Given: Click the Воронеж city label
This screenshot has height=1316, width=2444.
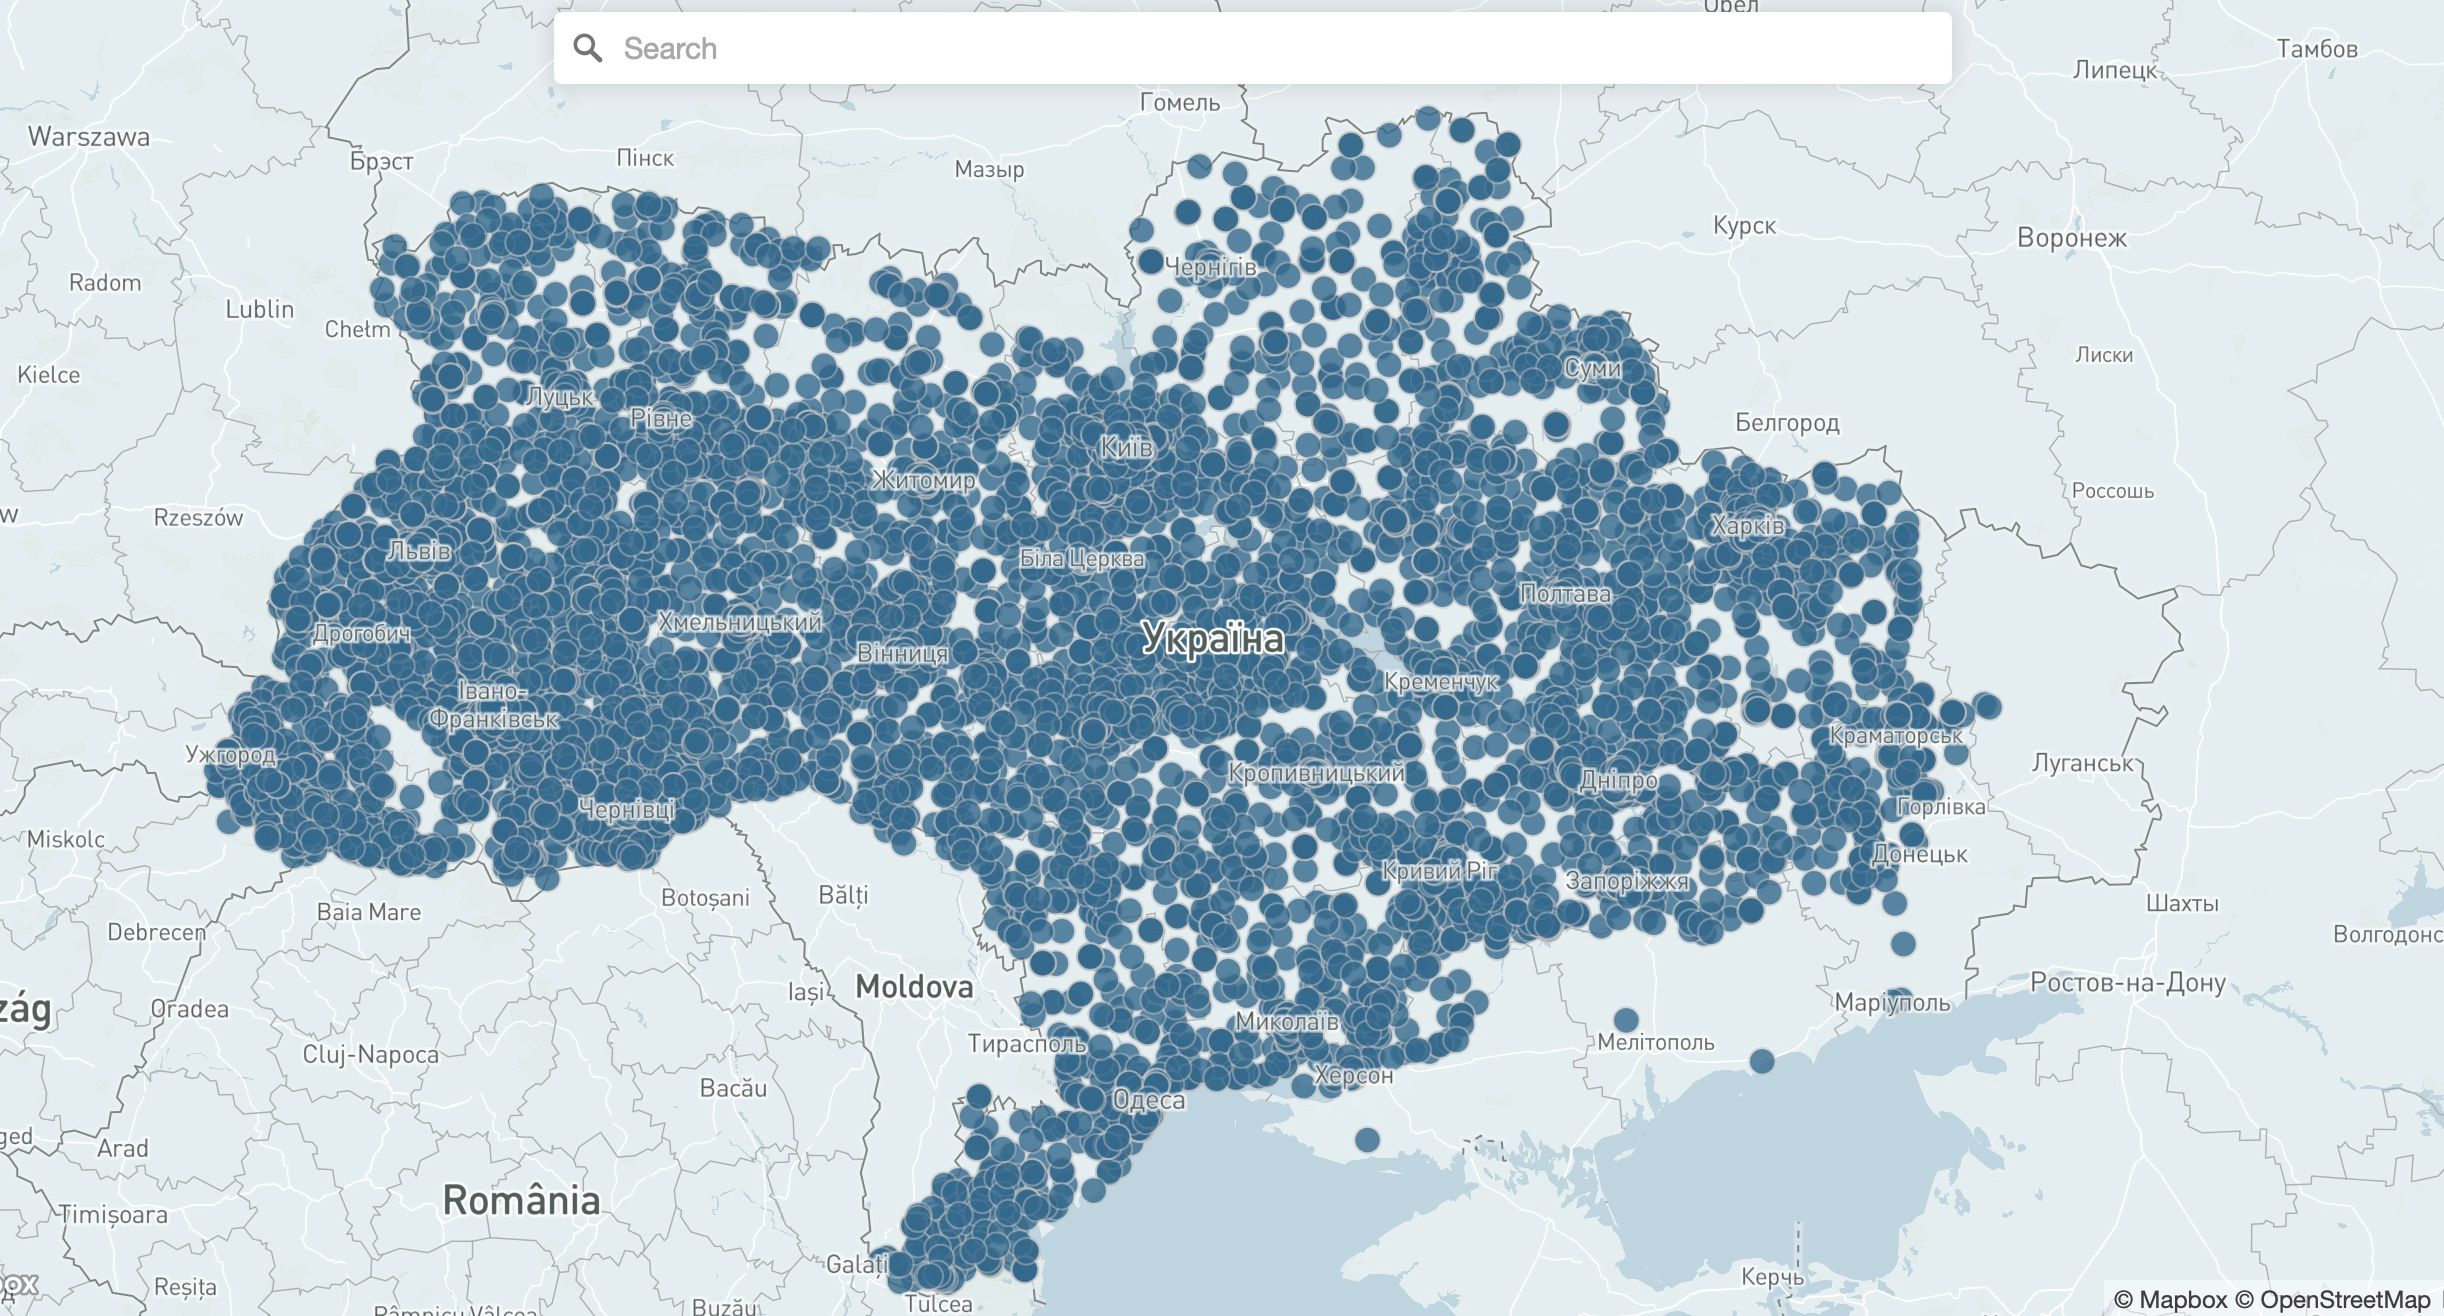Looking at the screenshot, I should [x=2072, y=238].
